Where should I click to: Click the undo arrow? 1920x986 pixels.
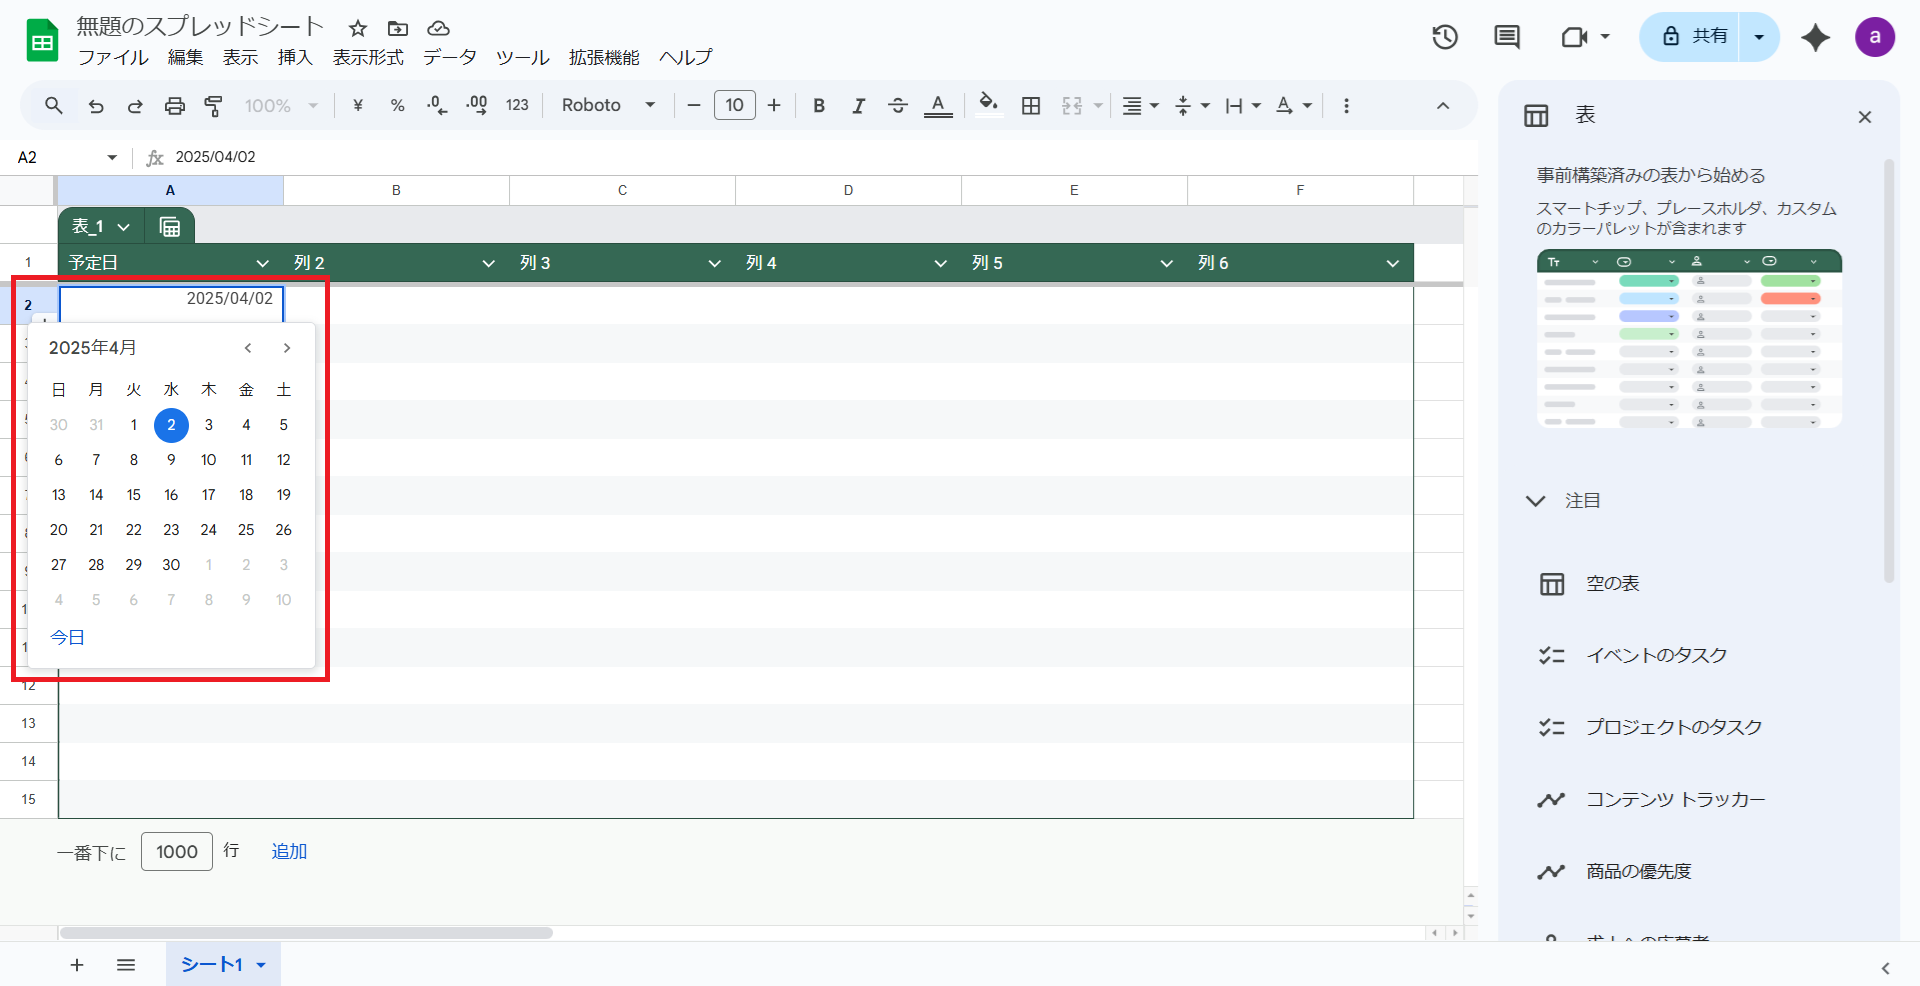click(96, 106)
